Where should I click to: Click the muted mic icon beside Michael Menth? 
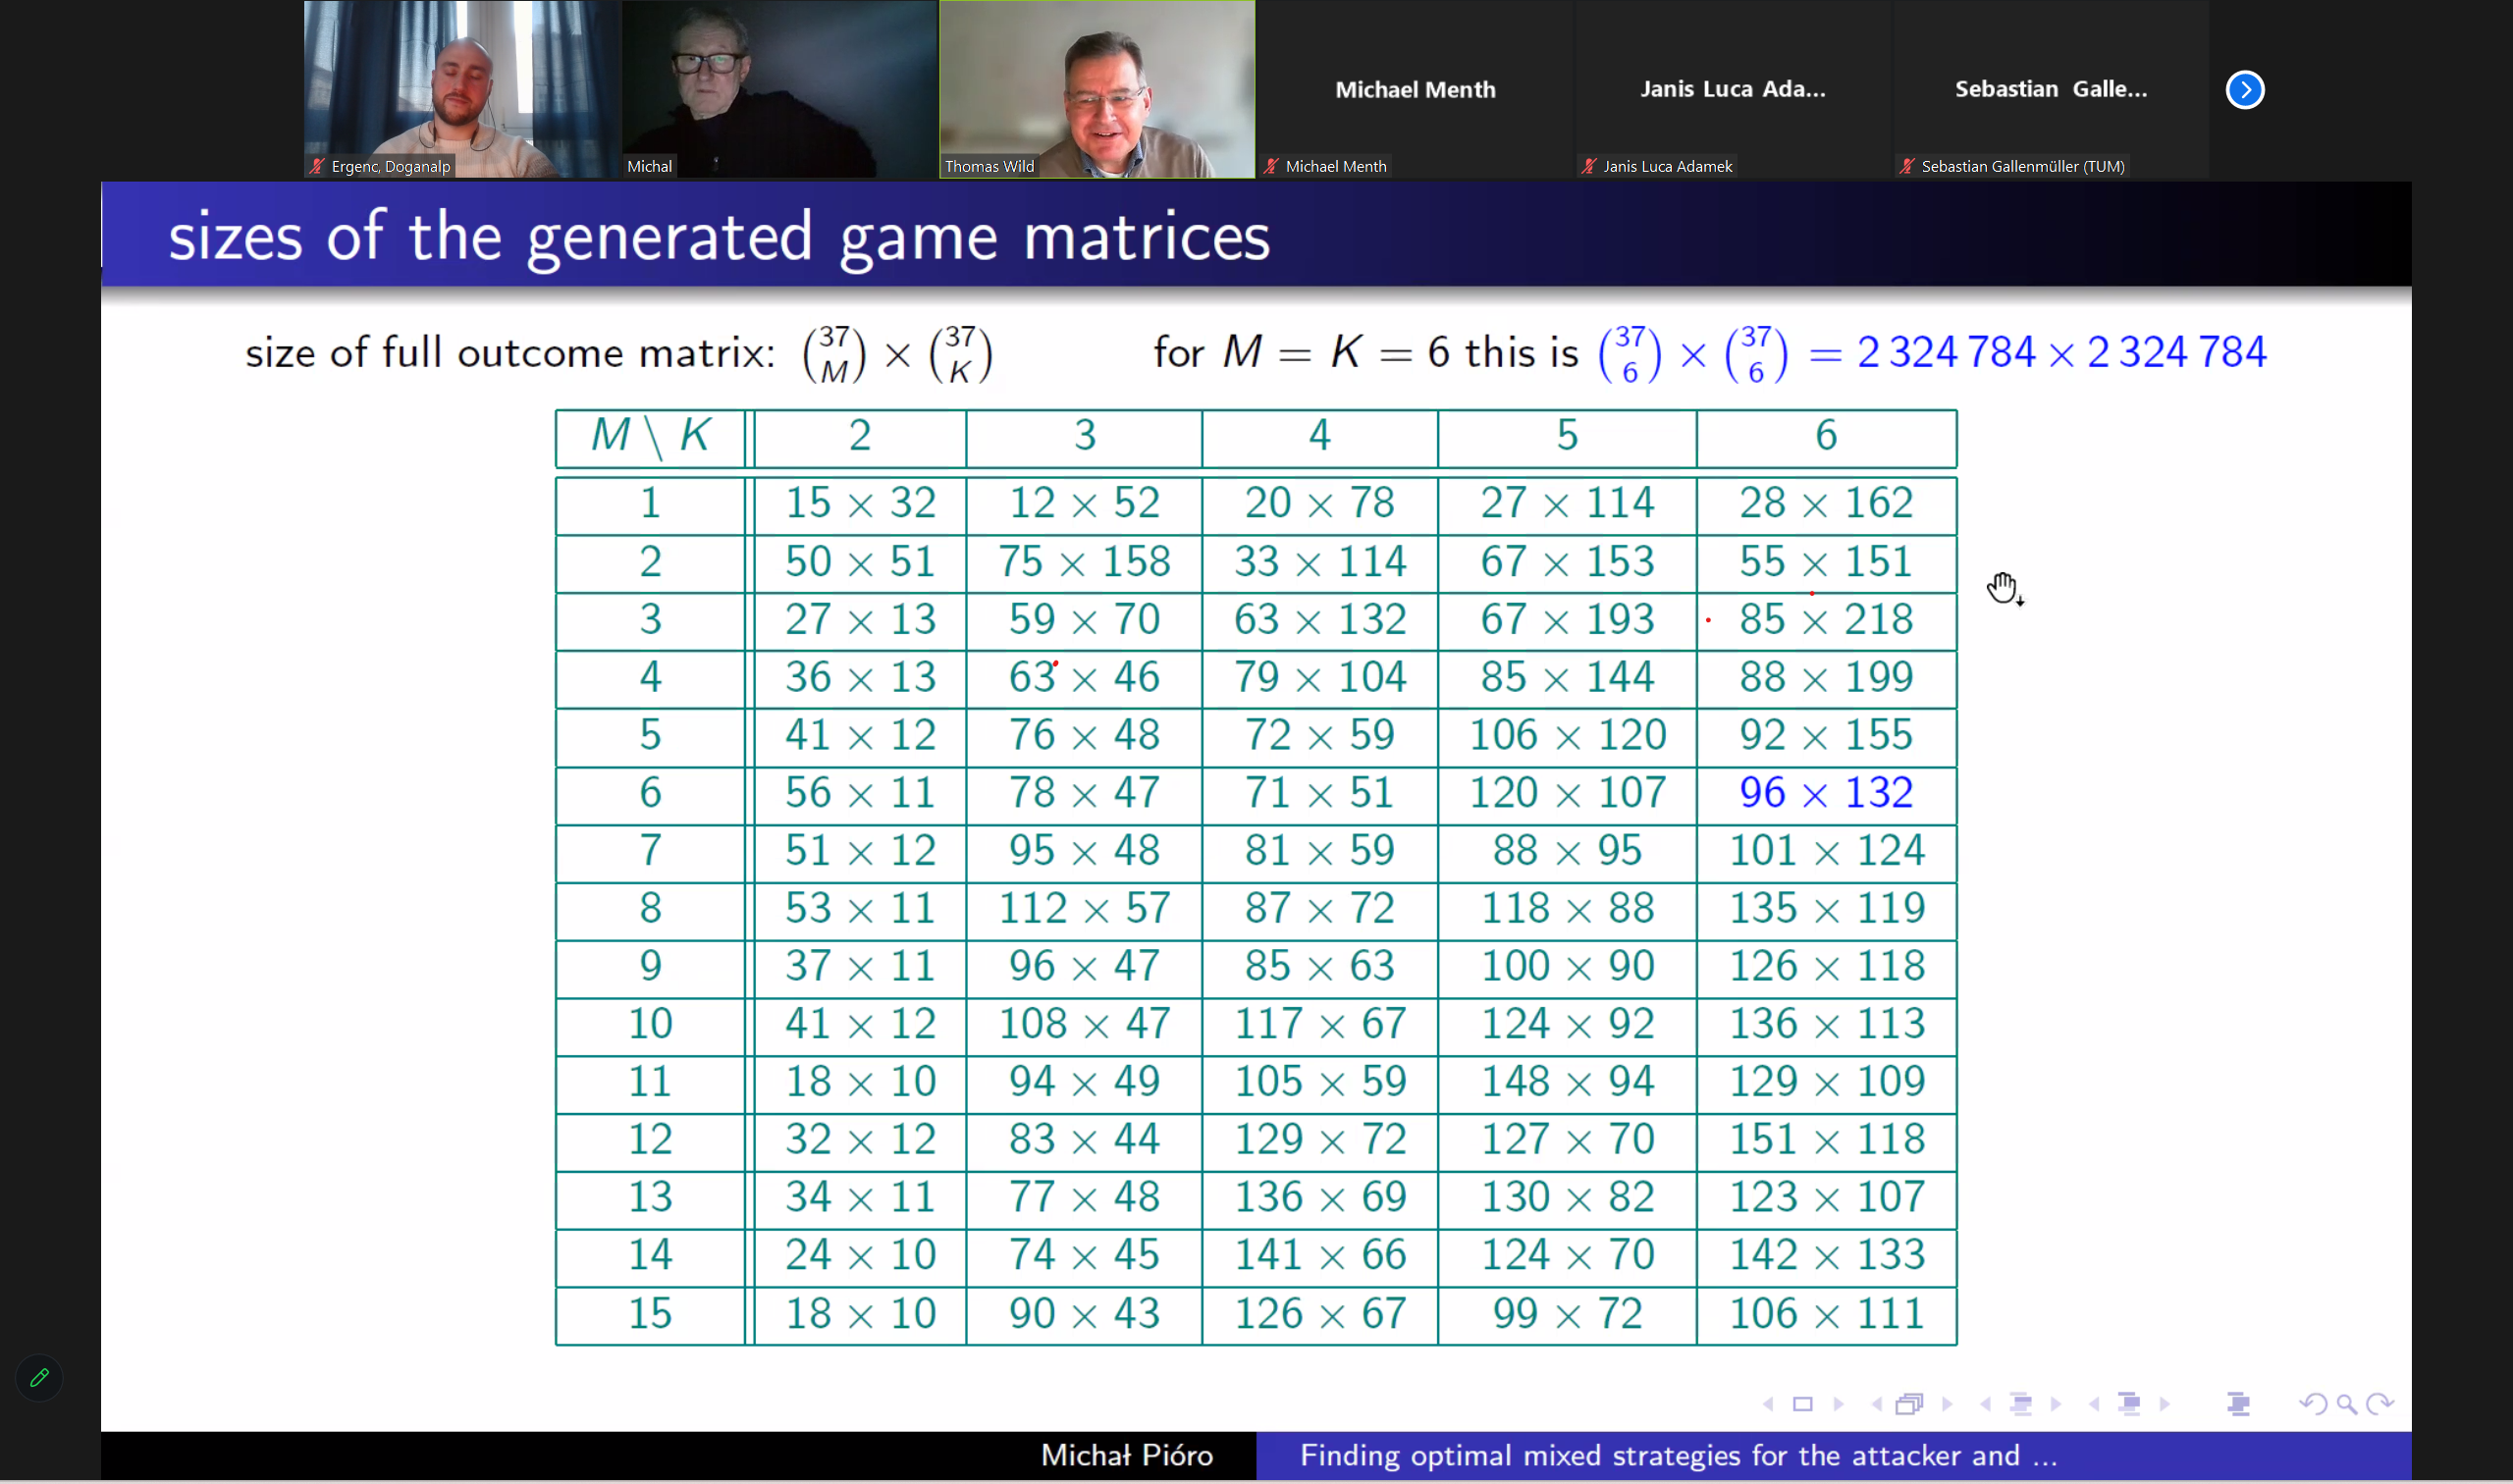1271,166
